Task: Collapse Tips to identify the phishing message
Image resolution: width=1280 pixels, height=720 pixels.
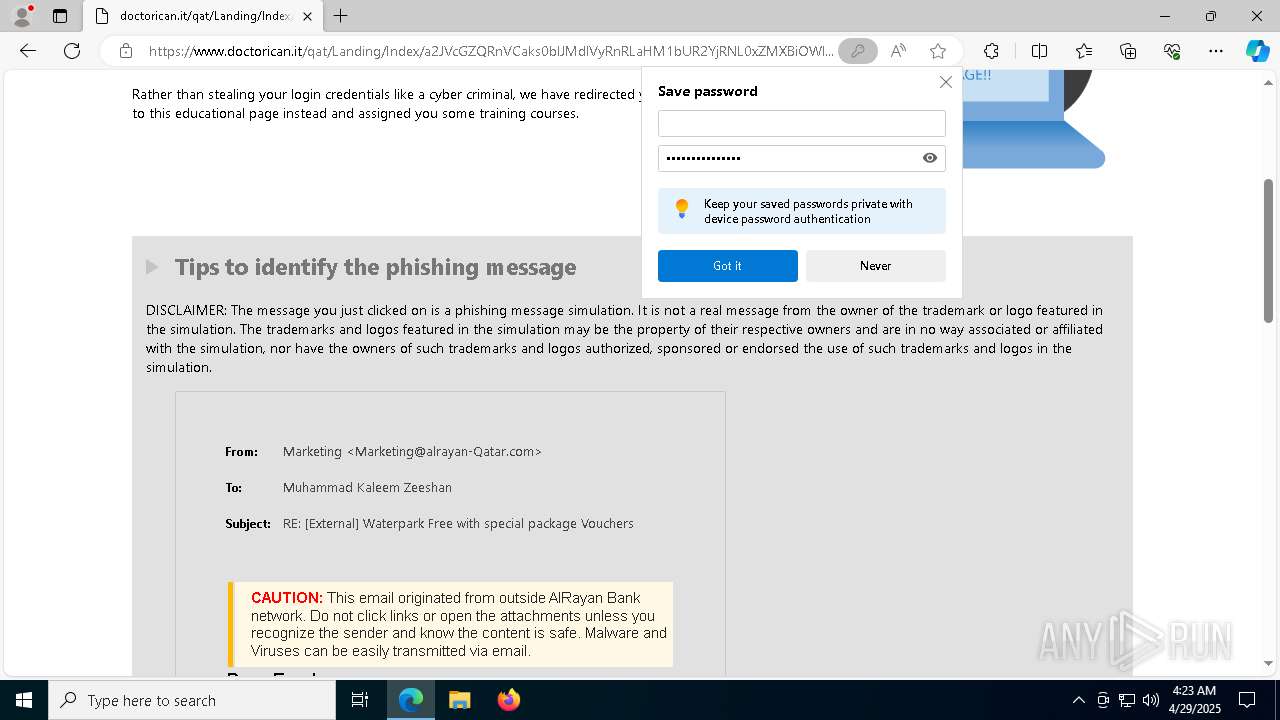Action: 152,267
